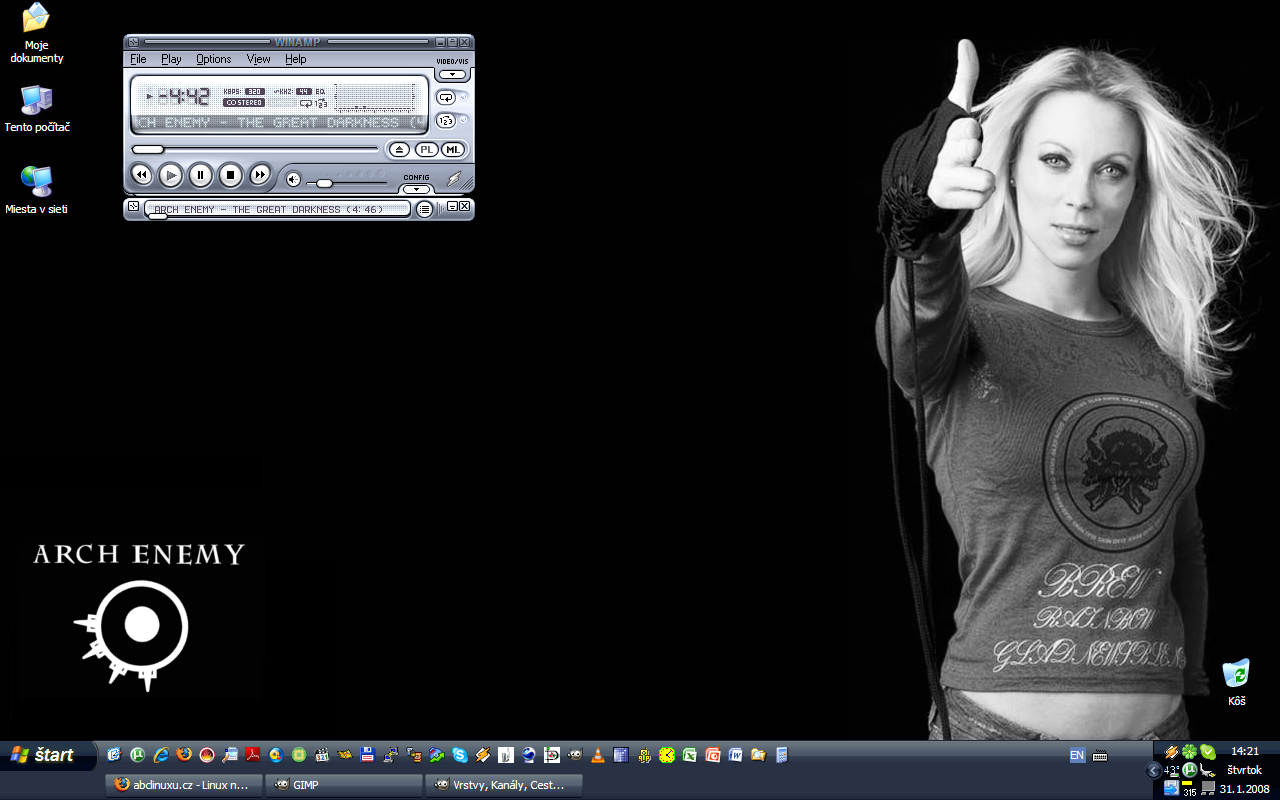Launch Internet Explorer from quick launch
Screen dimensions: 1280x800
[161, 755]
